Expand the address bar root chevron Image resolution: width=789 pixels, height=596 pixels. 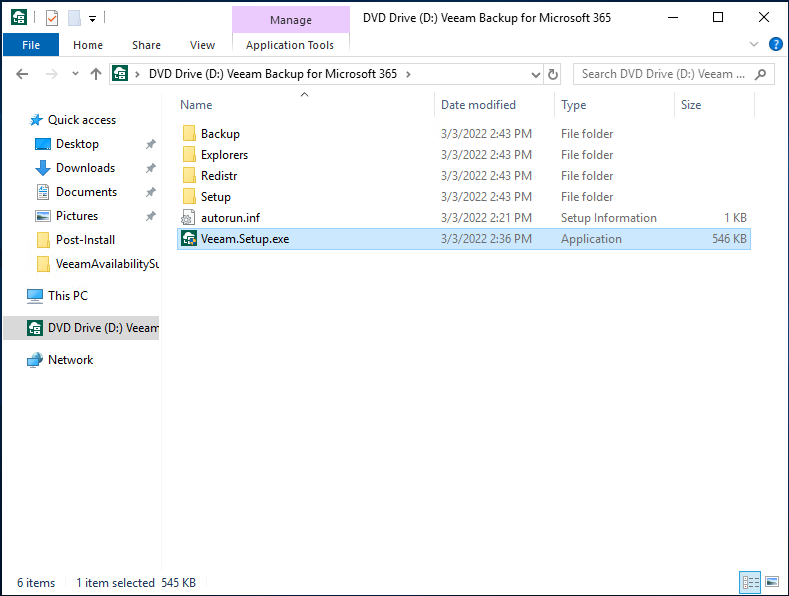click(137, 74)
